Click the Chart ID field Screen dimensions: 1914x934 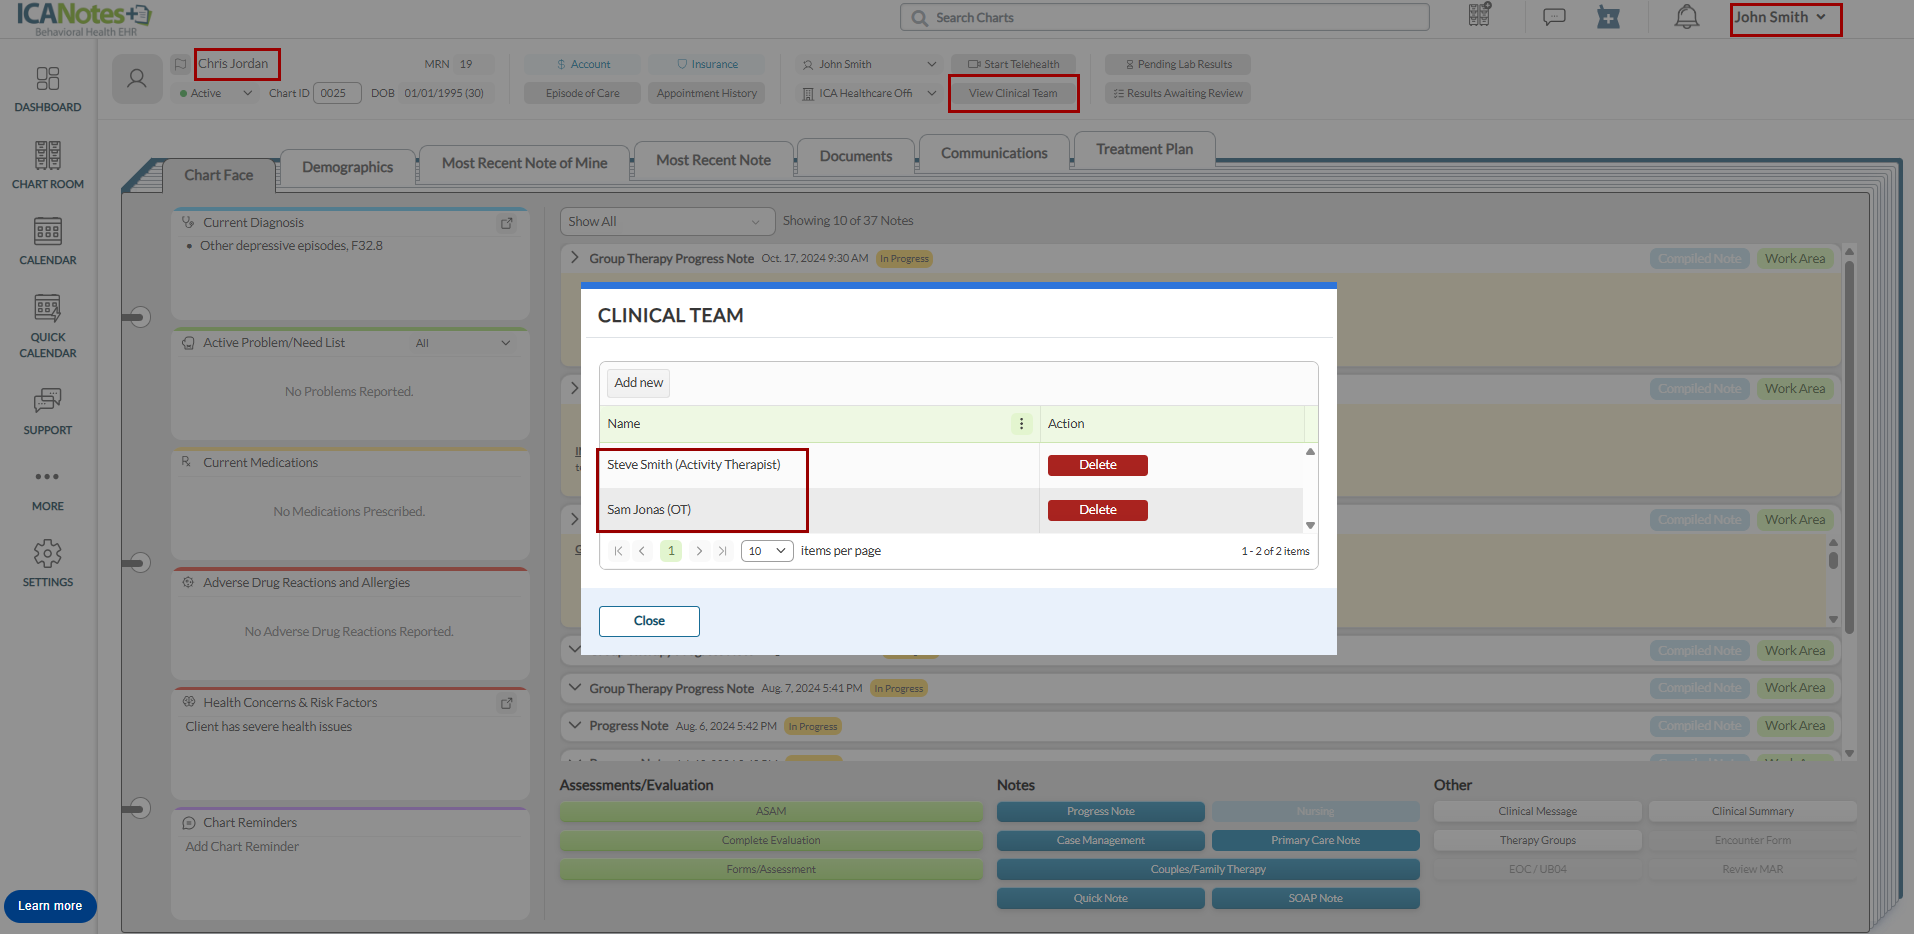tap(337, 93)
